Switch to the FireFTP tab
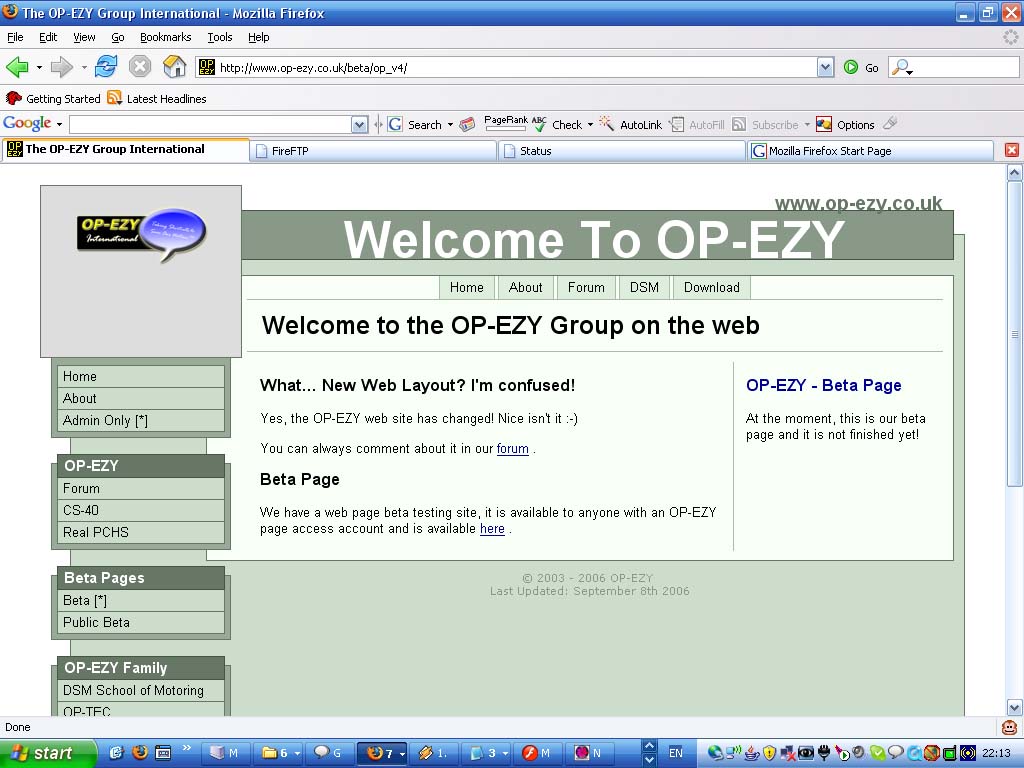This screenshot has height=768, width=1024. point(373,151)
